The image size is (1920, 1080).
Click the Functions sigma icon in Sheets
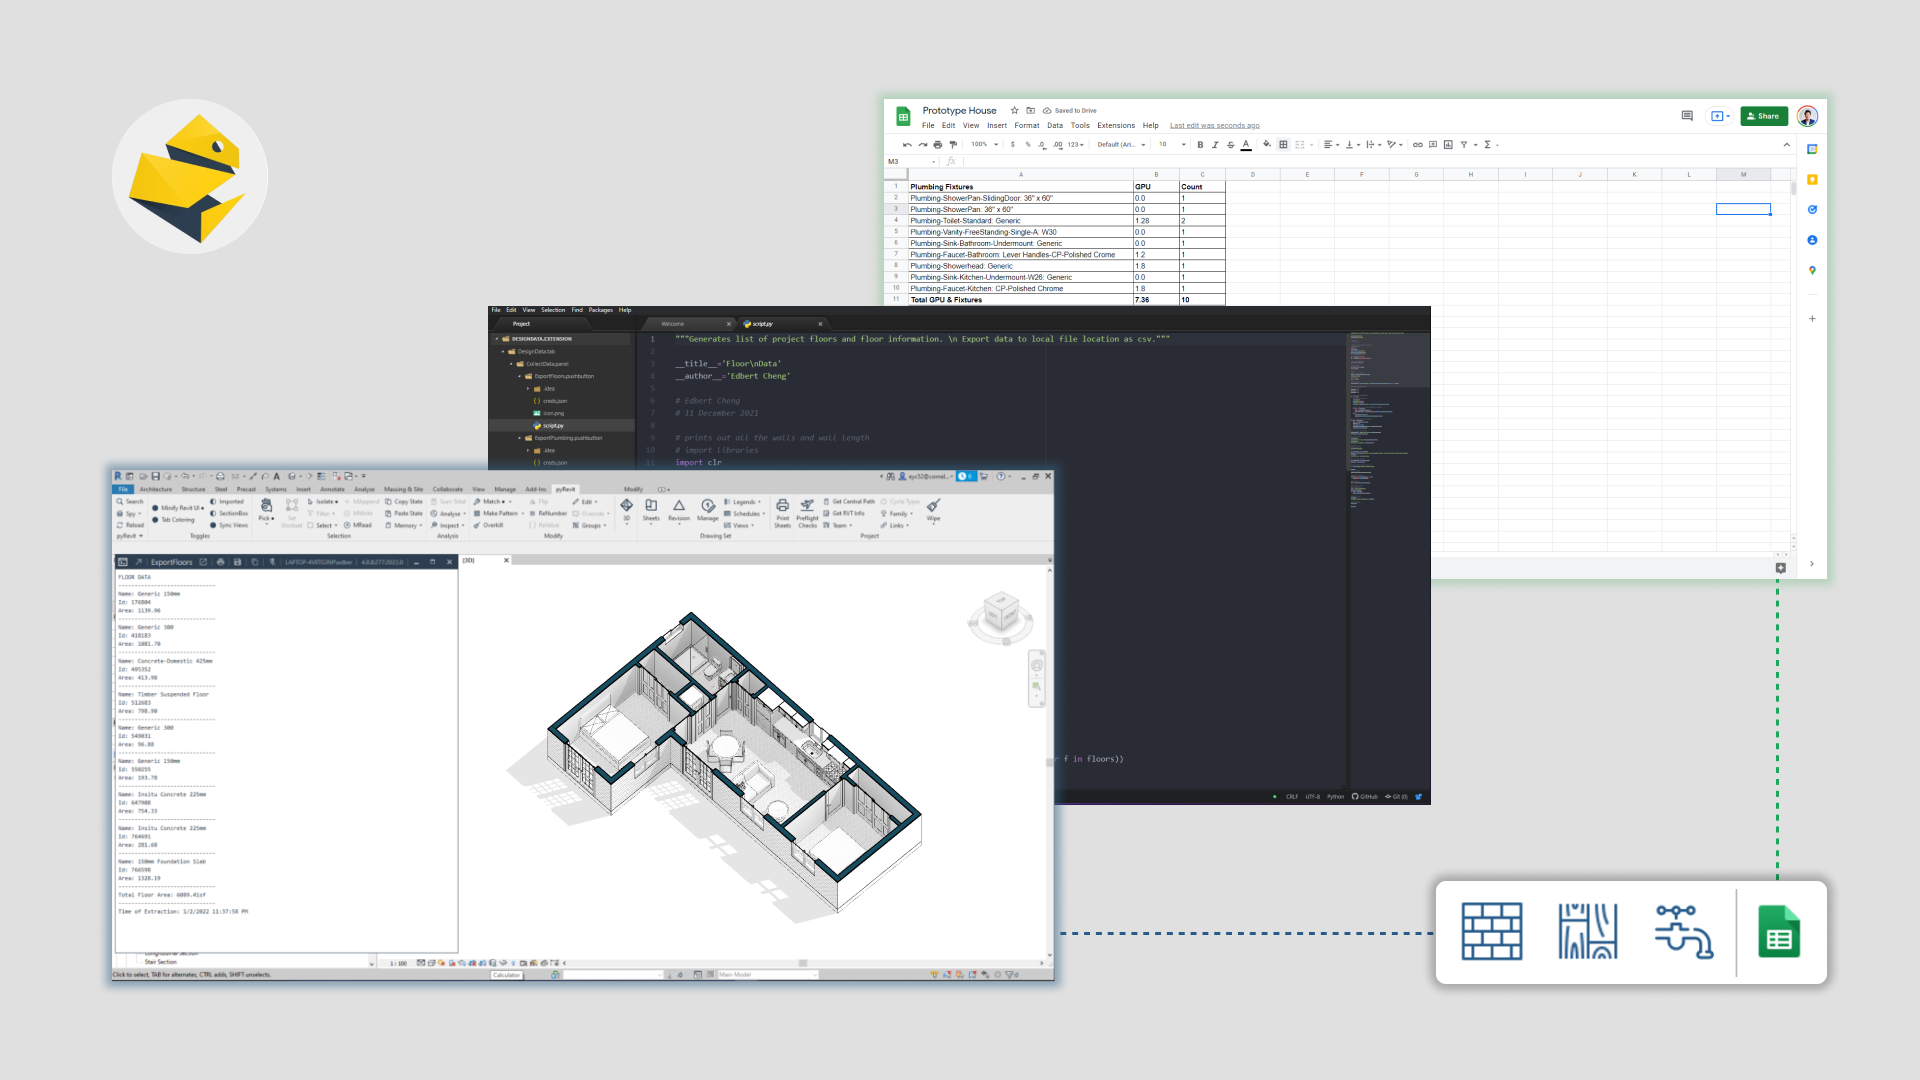1489,145
